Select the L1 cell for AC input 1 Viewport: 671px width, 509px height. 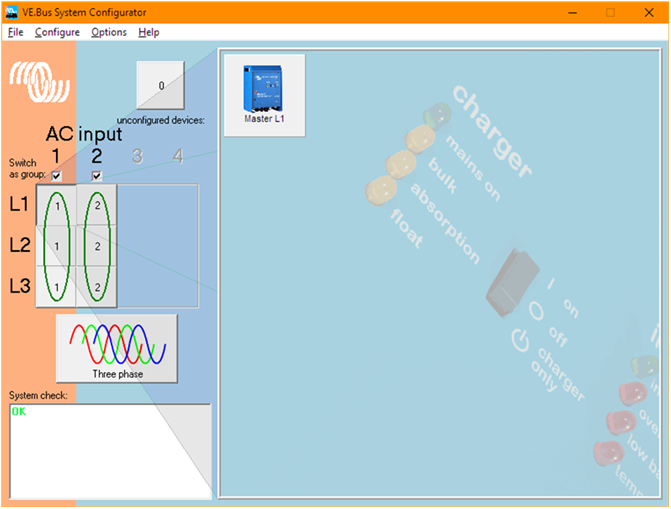[x=57, y=205]
